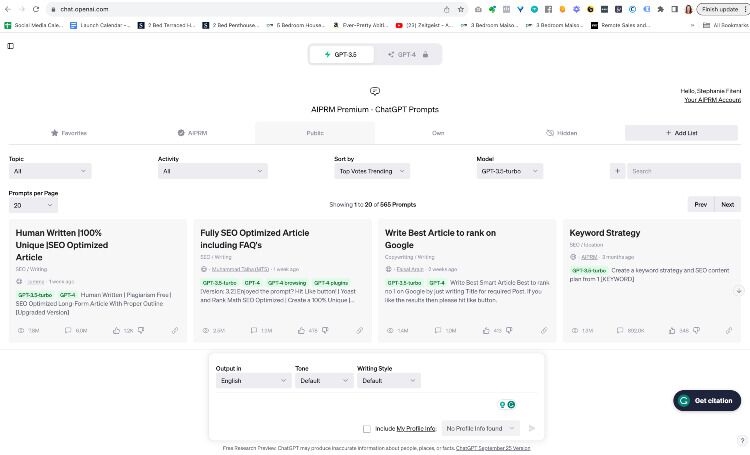This screenshot has height=455, width=750.
Task: Click the Add List button
Action: [x=682, y=132]
